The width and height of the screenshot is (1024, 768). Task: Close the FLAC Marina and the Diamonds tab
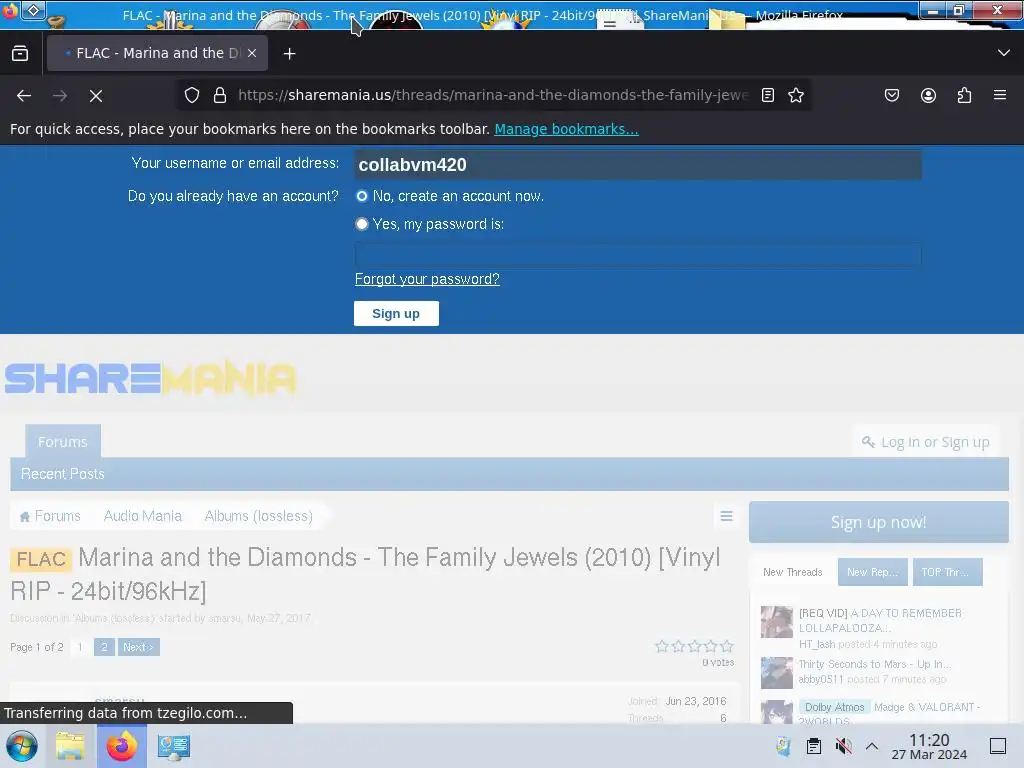point(252,54)
